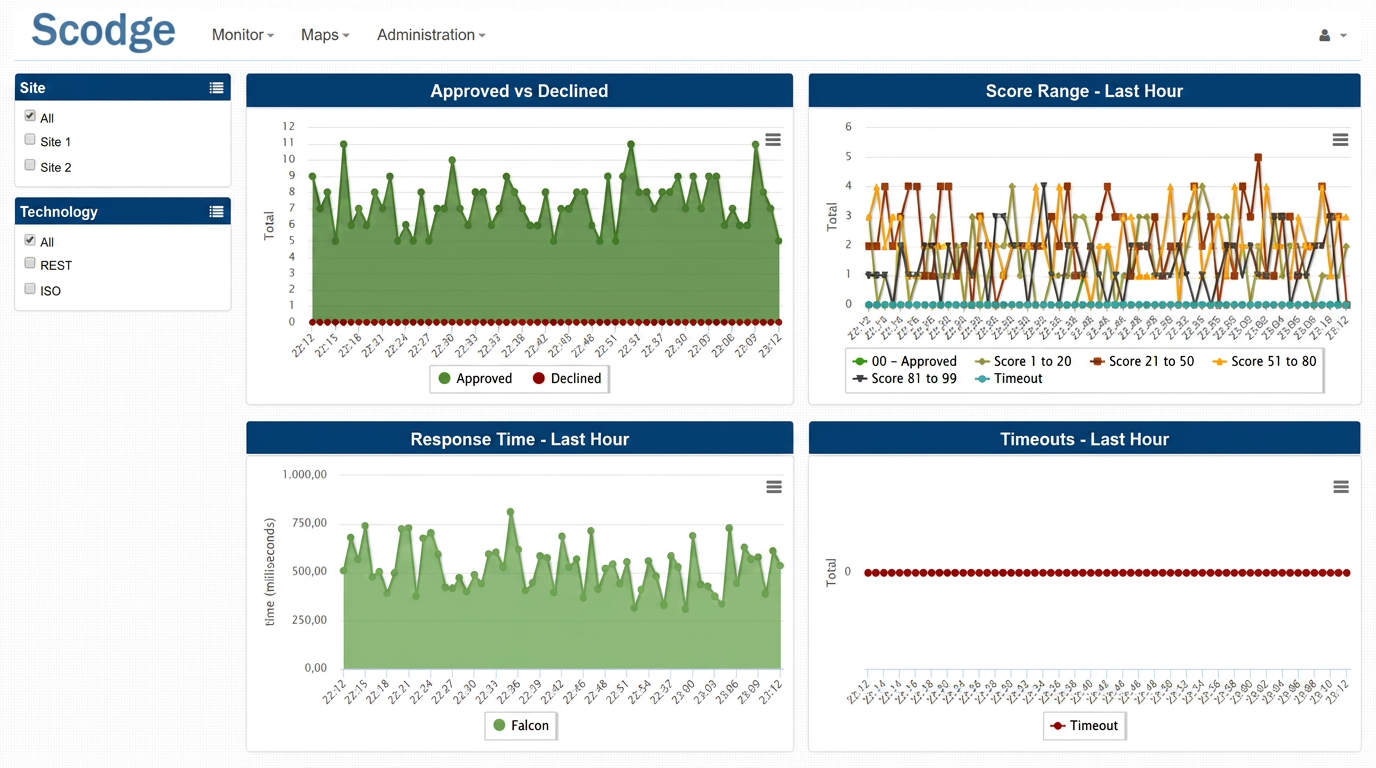Click the Timeouts - Last Hour title
Image resolution: width=1376 pixels, height=768 pixels.
coord(1084,439)
